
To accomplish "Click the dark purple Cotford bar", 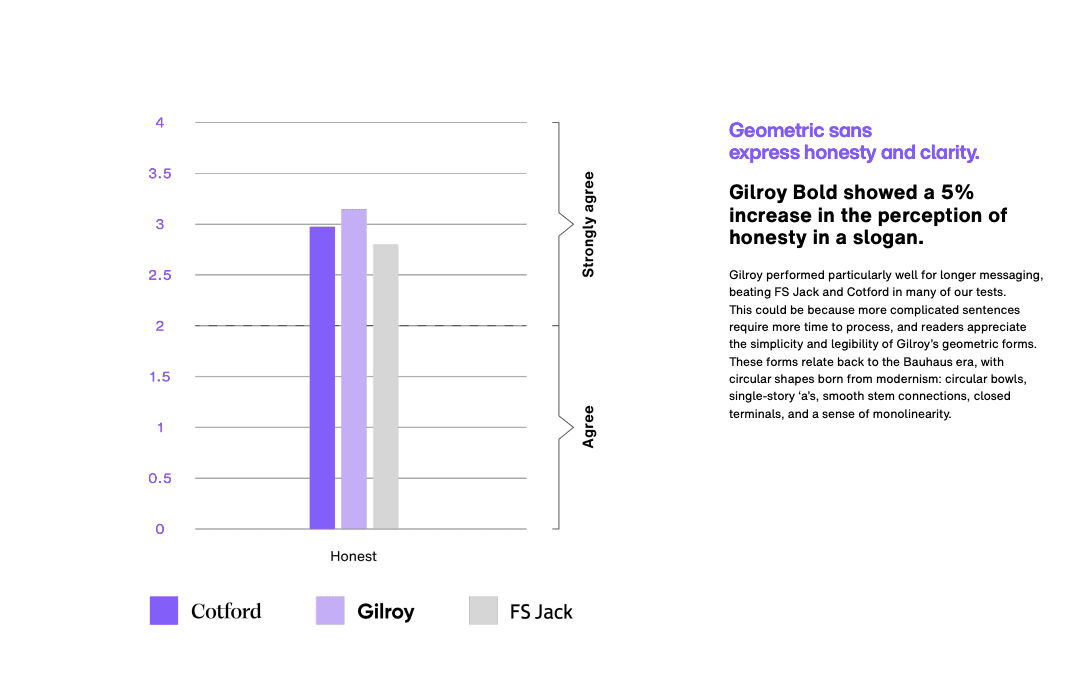I will 322,378.
